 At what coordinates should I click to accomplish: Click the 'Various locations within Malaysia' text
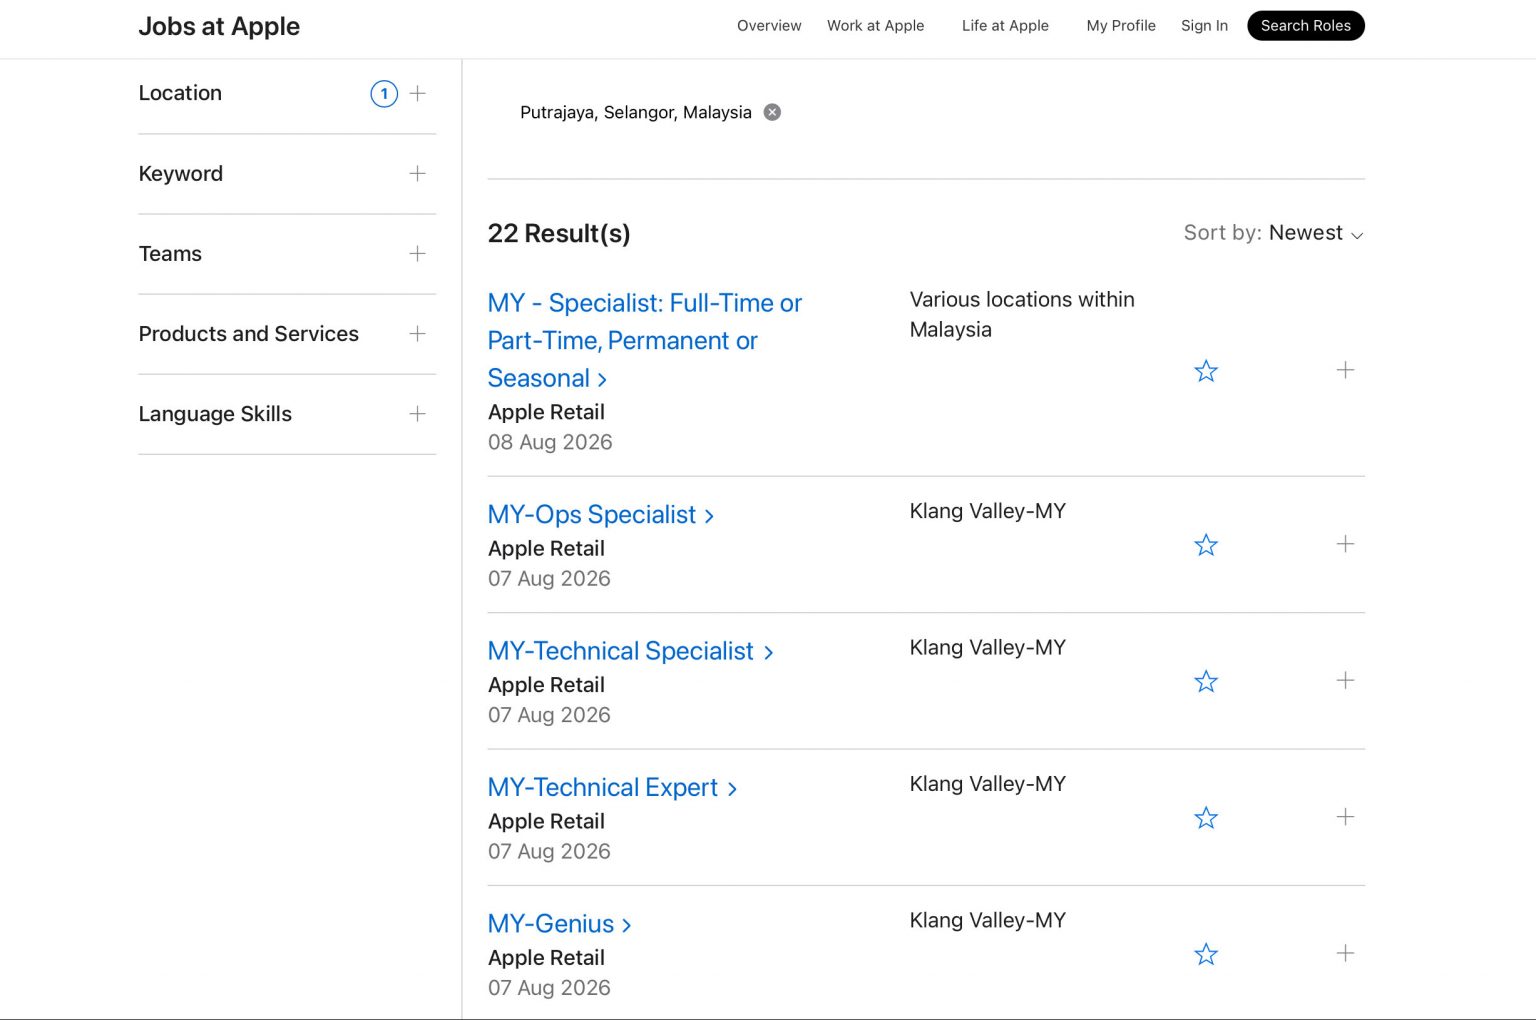pyautogui.click(x=1022, y=314)
